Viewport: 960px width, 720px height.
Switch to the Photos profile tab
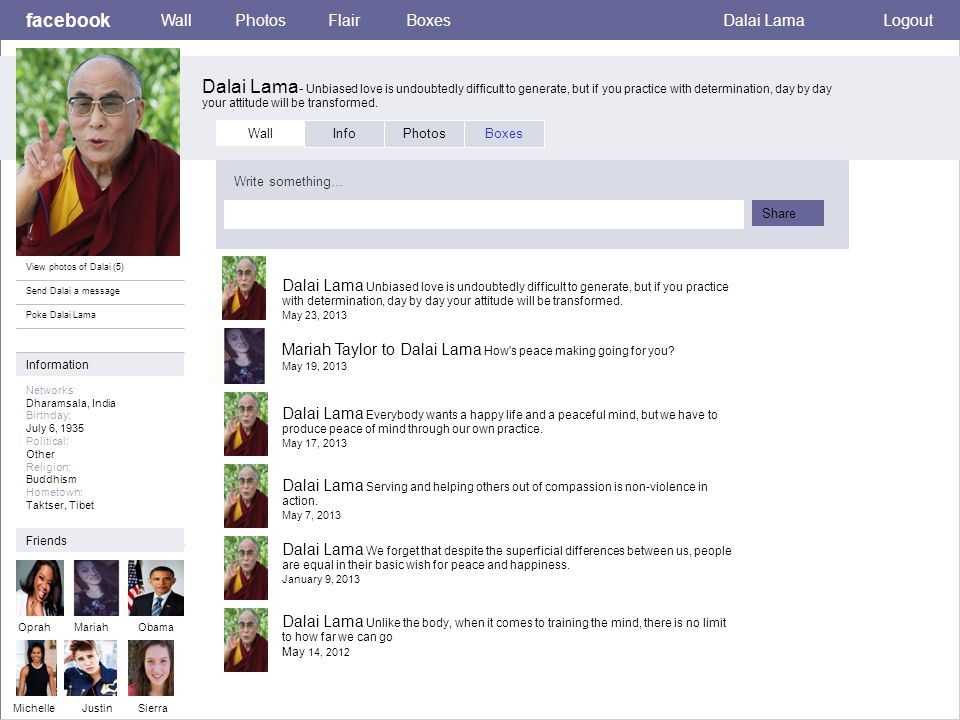pyautogui.click(x=424, y=133)
